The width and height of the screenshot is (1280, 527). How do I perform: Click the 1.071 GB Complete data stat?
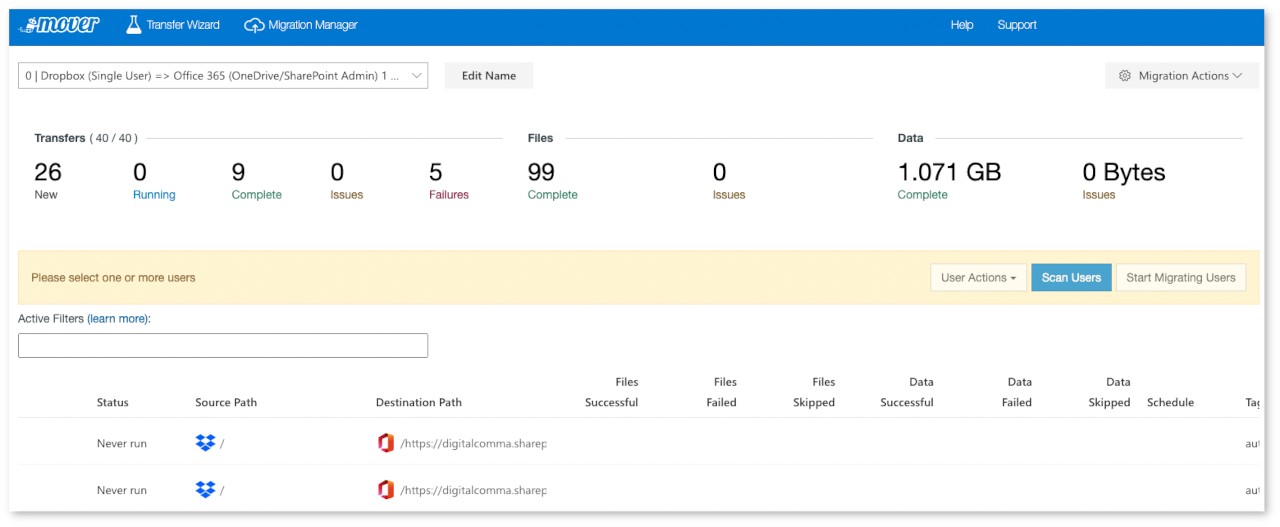tap(949, 181)
